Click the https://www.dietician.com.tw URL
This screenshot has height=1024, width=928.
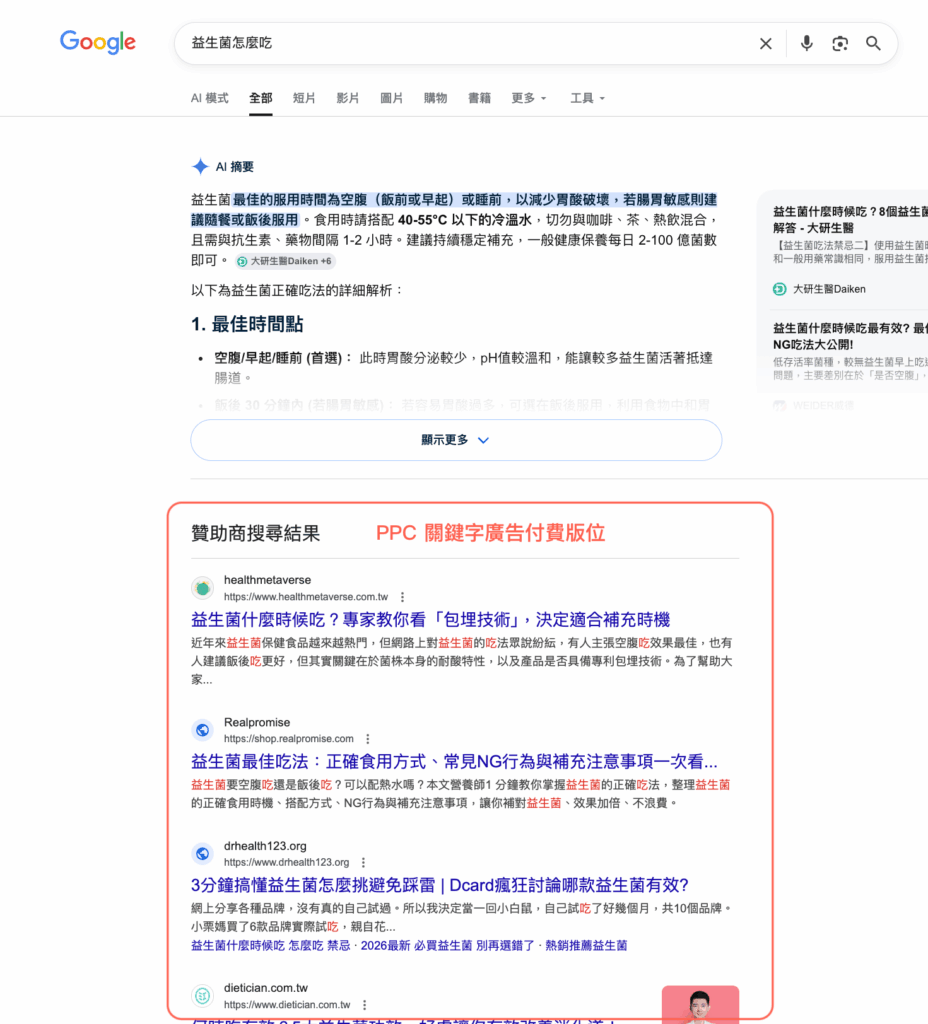coord(287,1004)
